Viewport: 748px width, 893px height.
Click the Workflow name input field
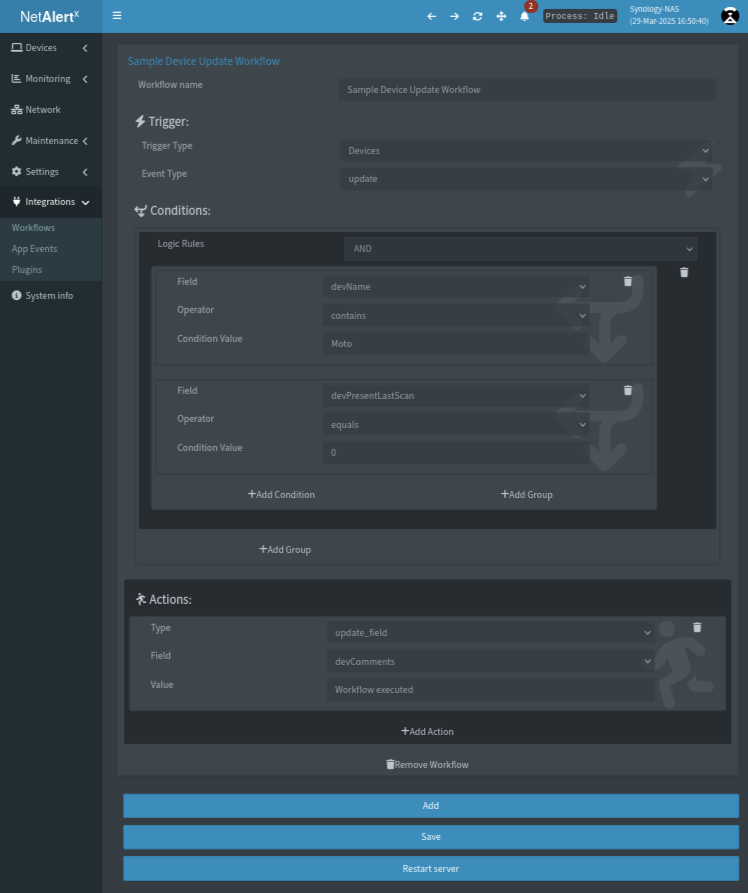527,90
